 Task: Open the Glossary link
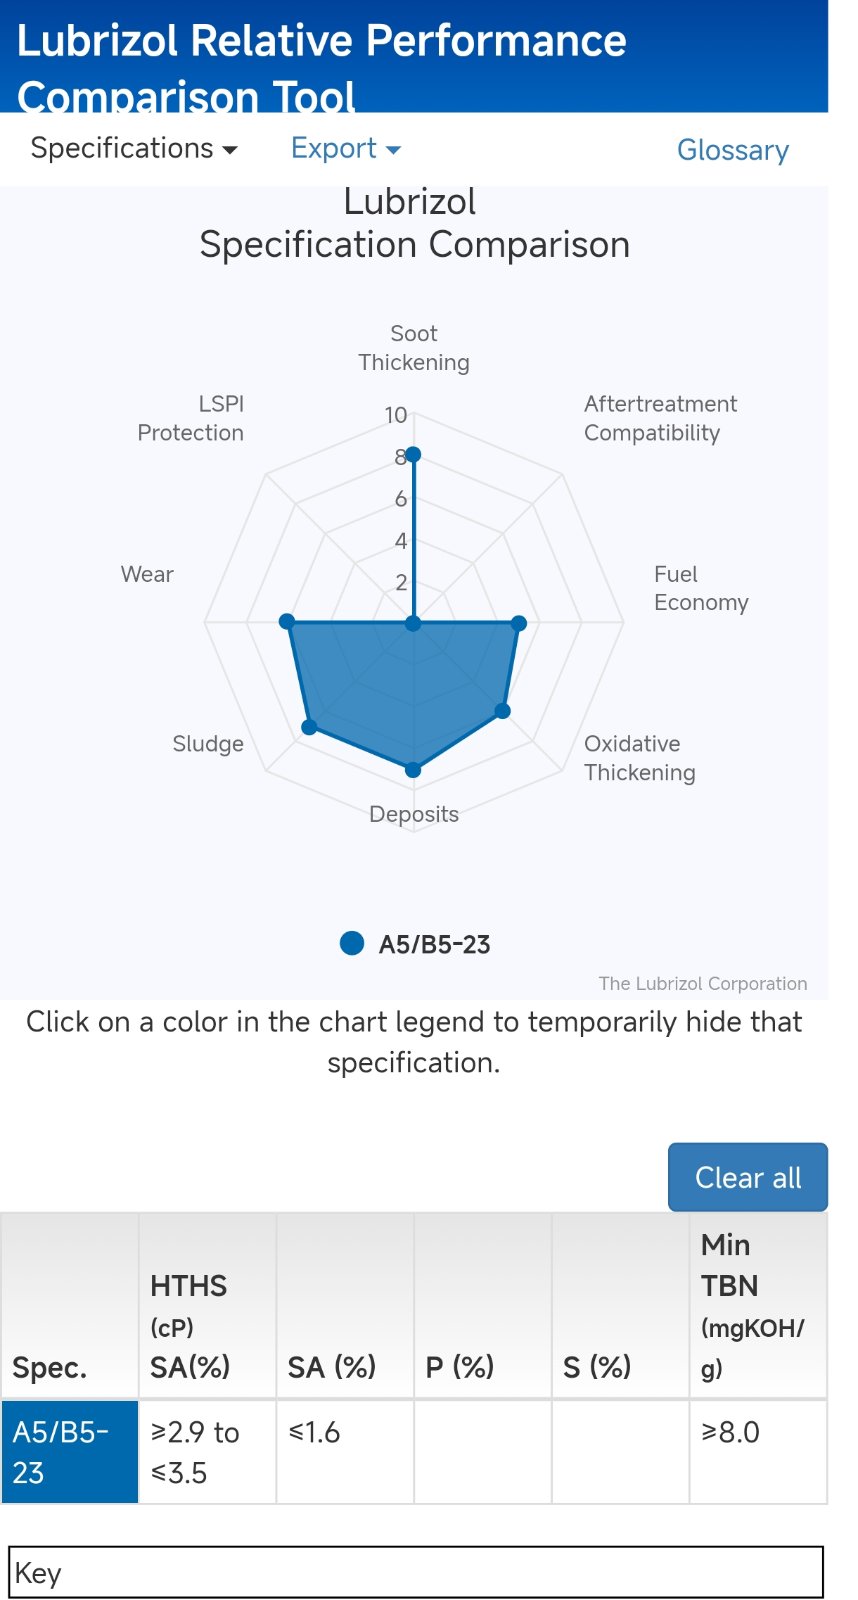[733, 150]
